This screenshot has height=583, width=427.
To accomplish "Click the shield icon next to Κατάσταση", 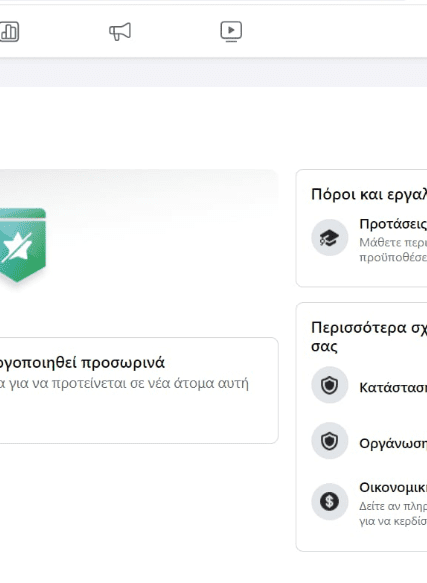I will pos(330,385).
